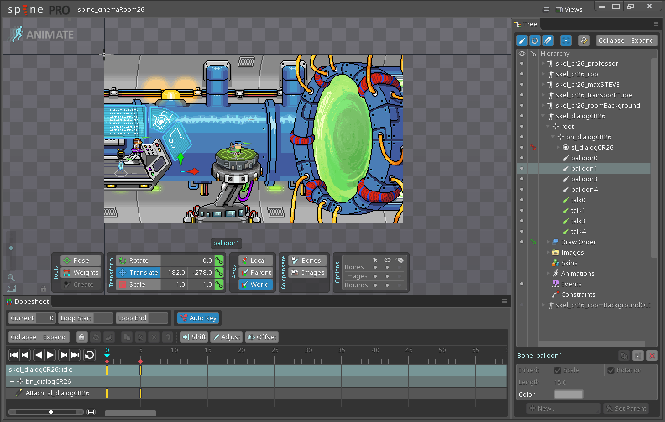Enable Images compensation button
The height and width of the screenshot is (422, 665).
click(307, 272)
